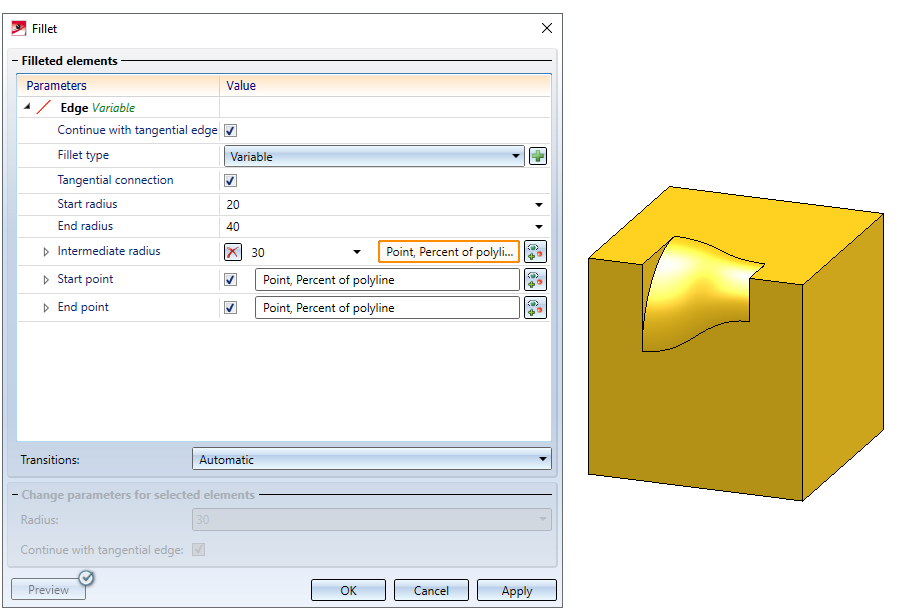Click point selection icon in Start point row
900x615 pixels.
coord(535,280)
